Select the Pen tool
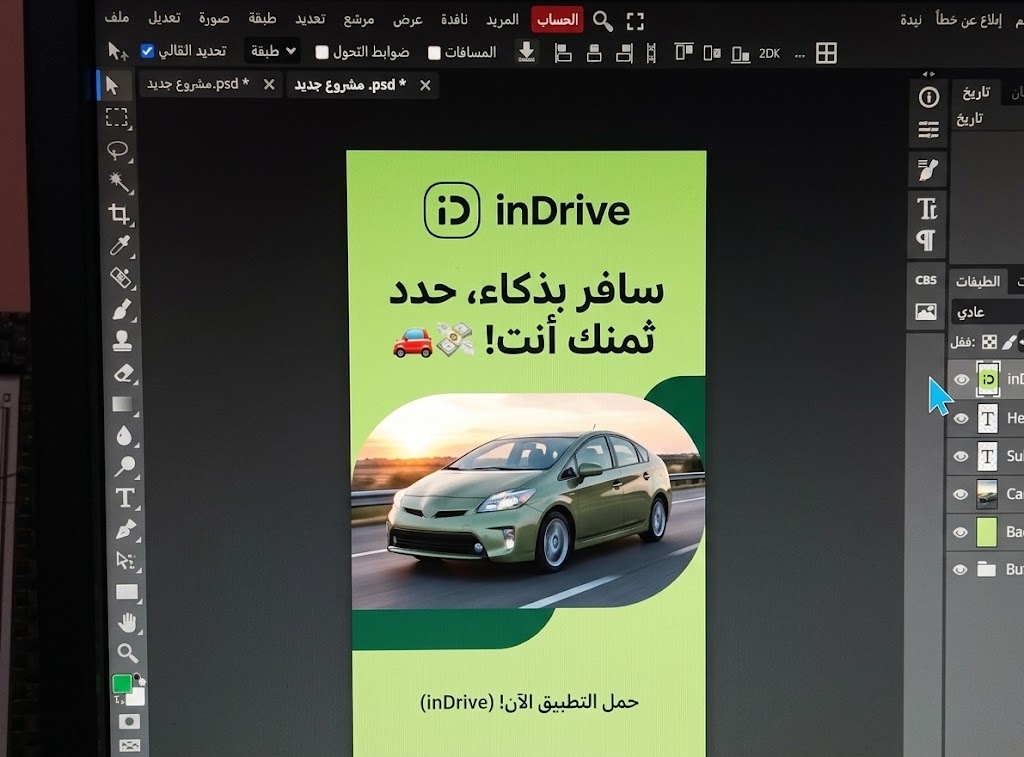 point(125,529)
